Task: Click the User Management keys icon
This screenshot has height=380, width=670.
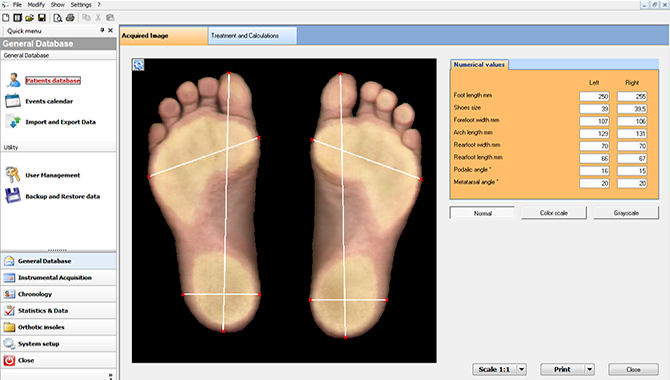Action: (x=13, y=175)
